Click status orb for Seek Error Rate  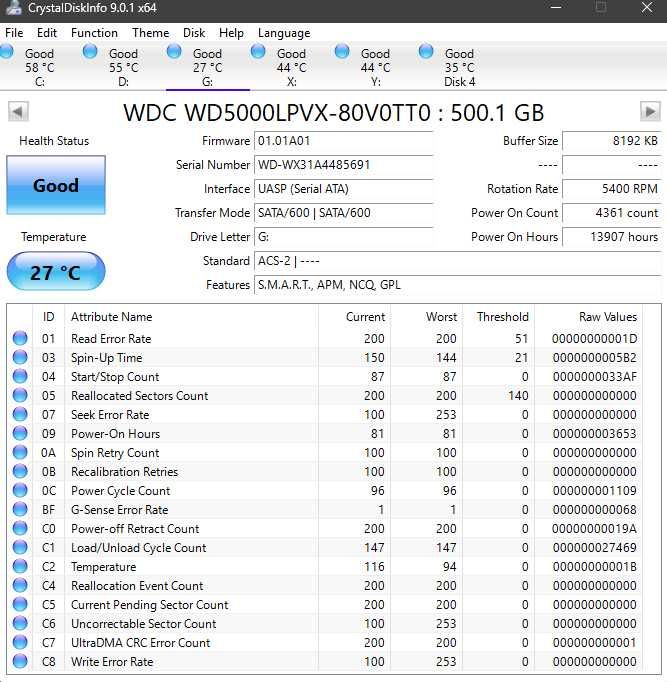pos(20,414)
